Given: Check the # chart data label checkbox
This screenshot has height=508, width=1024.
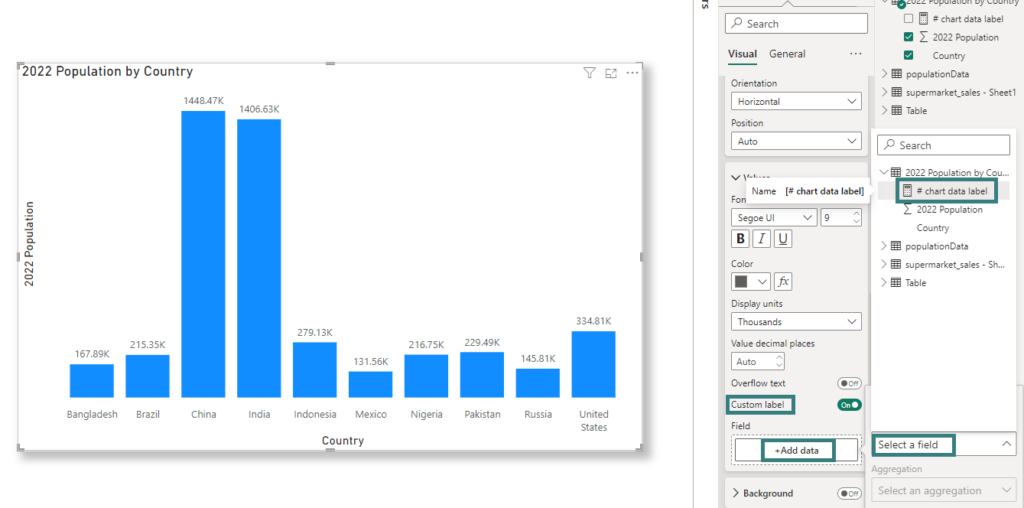Looking at the screenshot, I should coord(908,18).
